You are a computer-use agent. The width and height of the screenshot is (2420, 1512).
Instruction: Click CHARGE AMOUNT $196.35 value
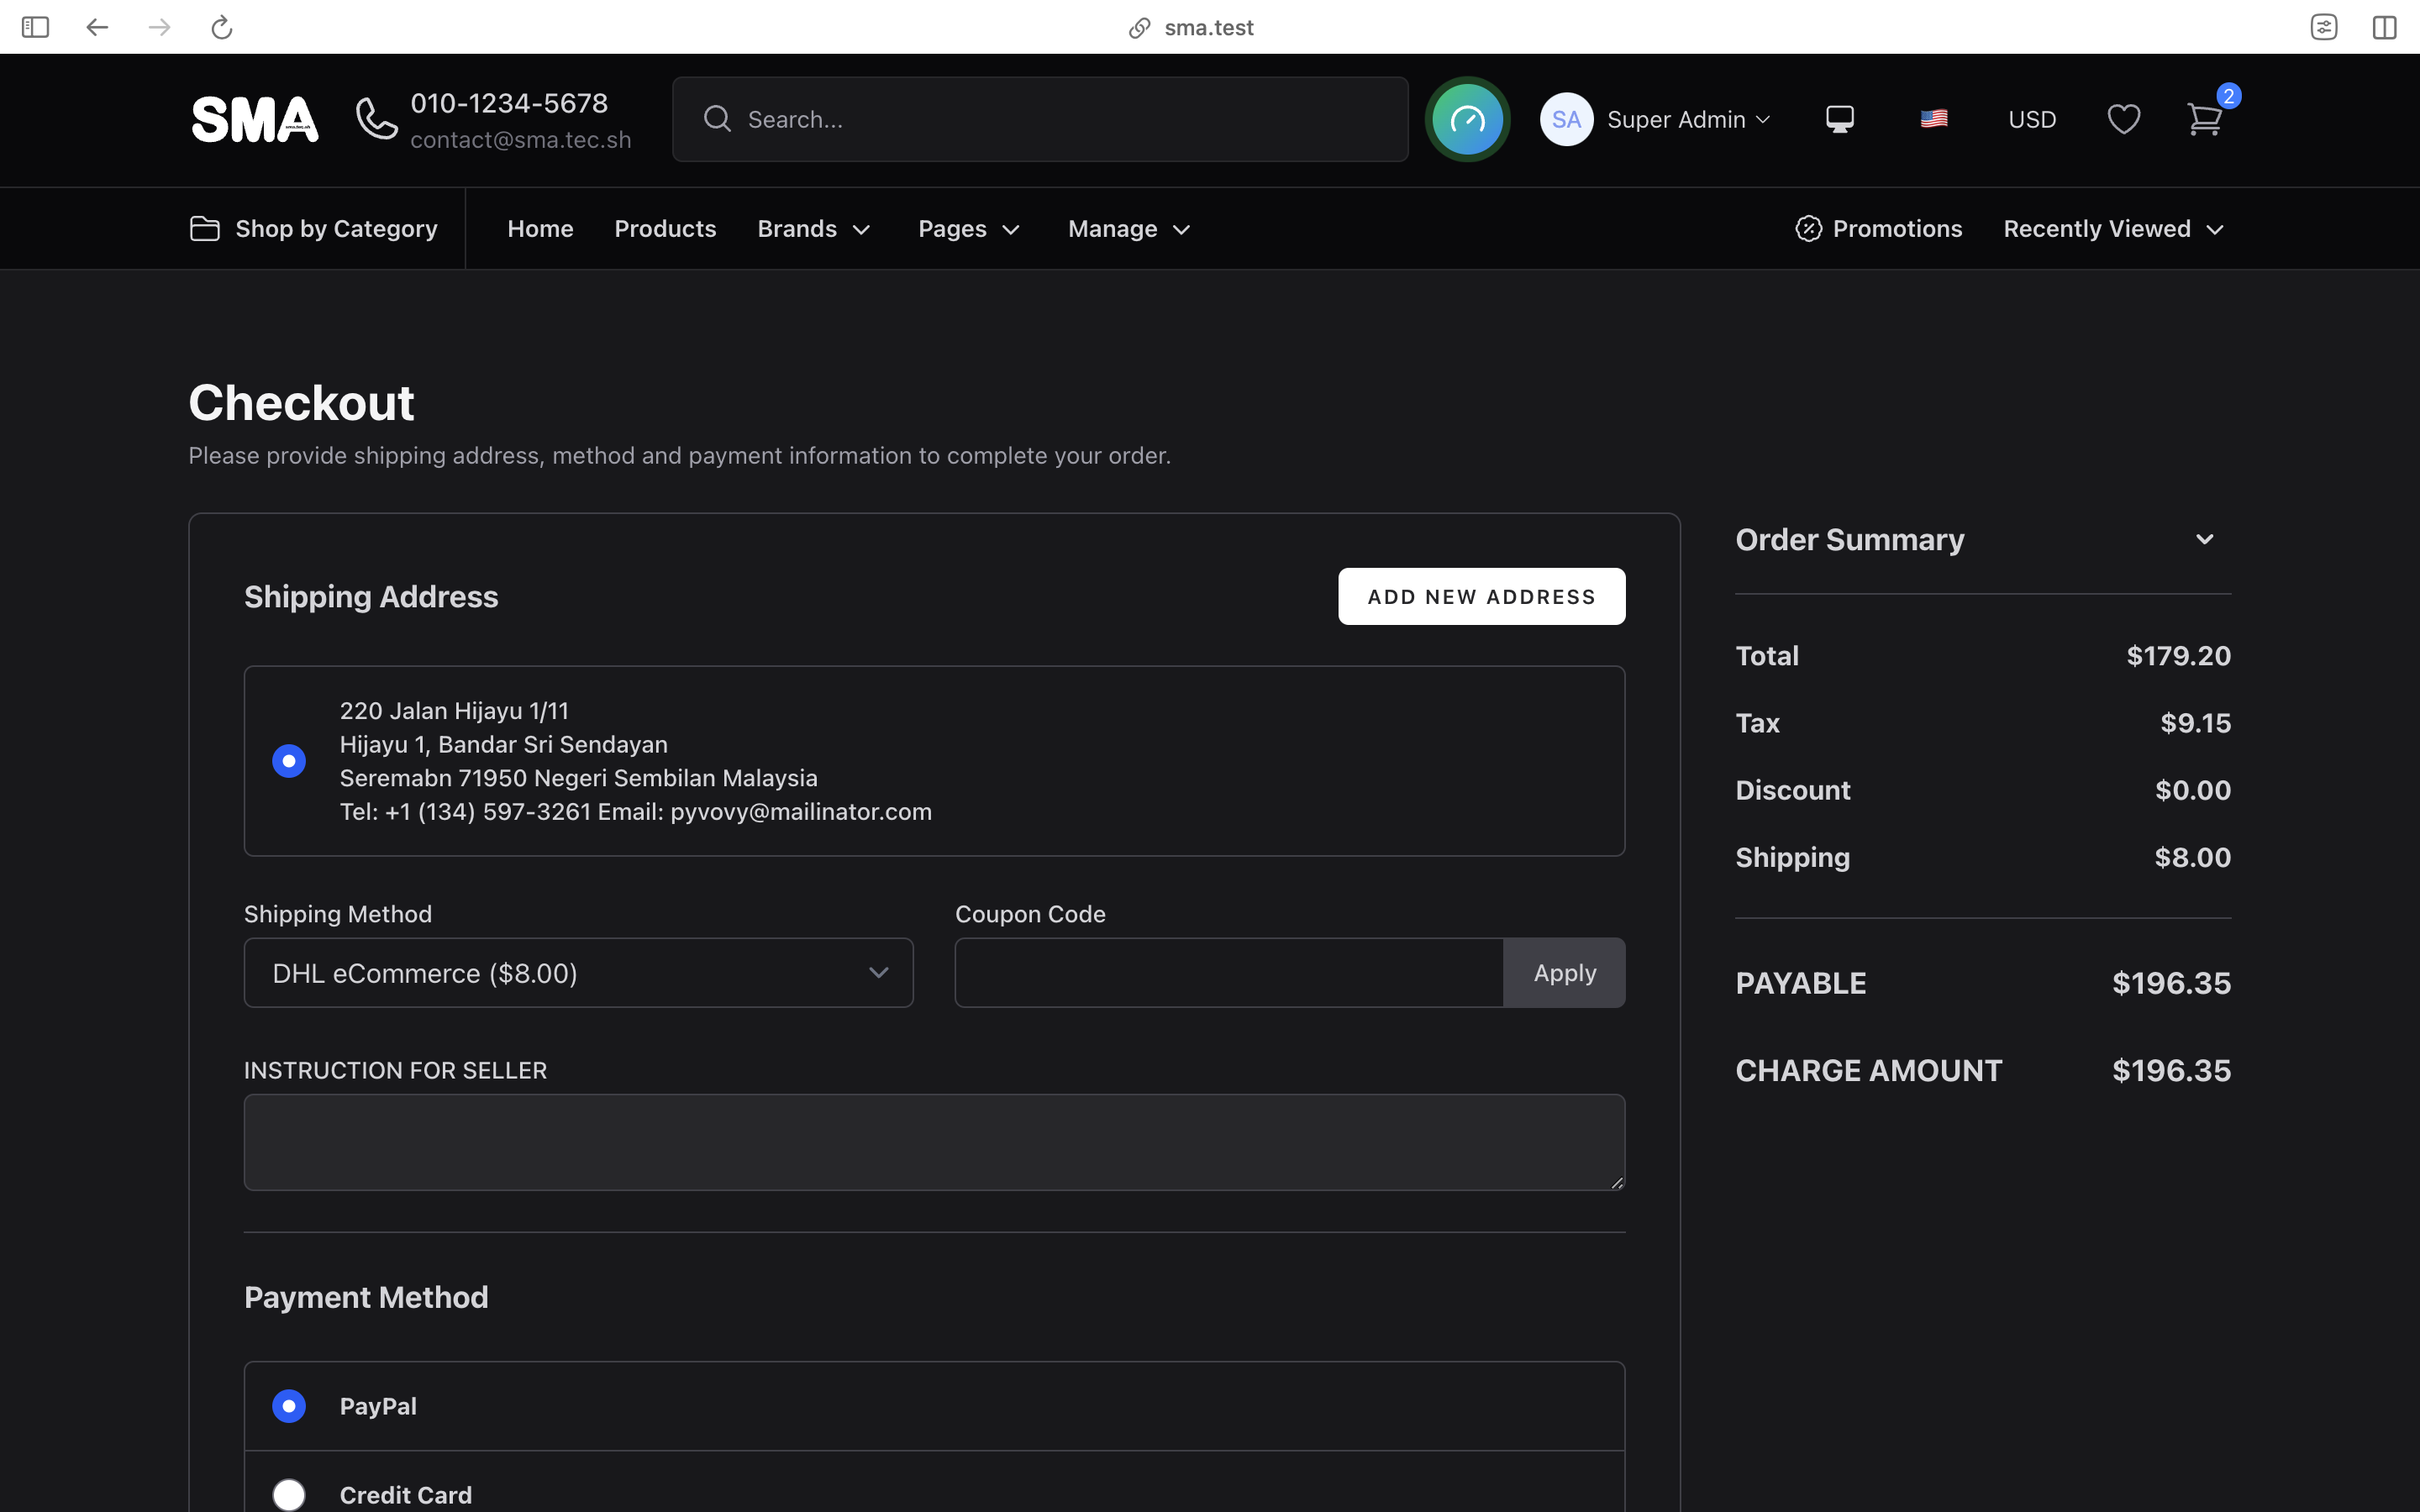(x=2171, y=1070)
